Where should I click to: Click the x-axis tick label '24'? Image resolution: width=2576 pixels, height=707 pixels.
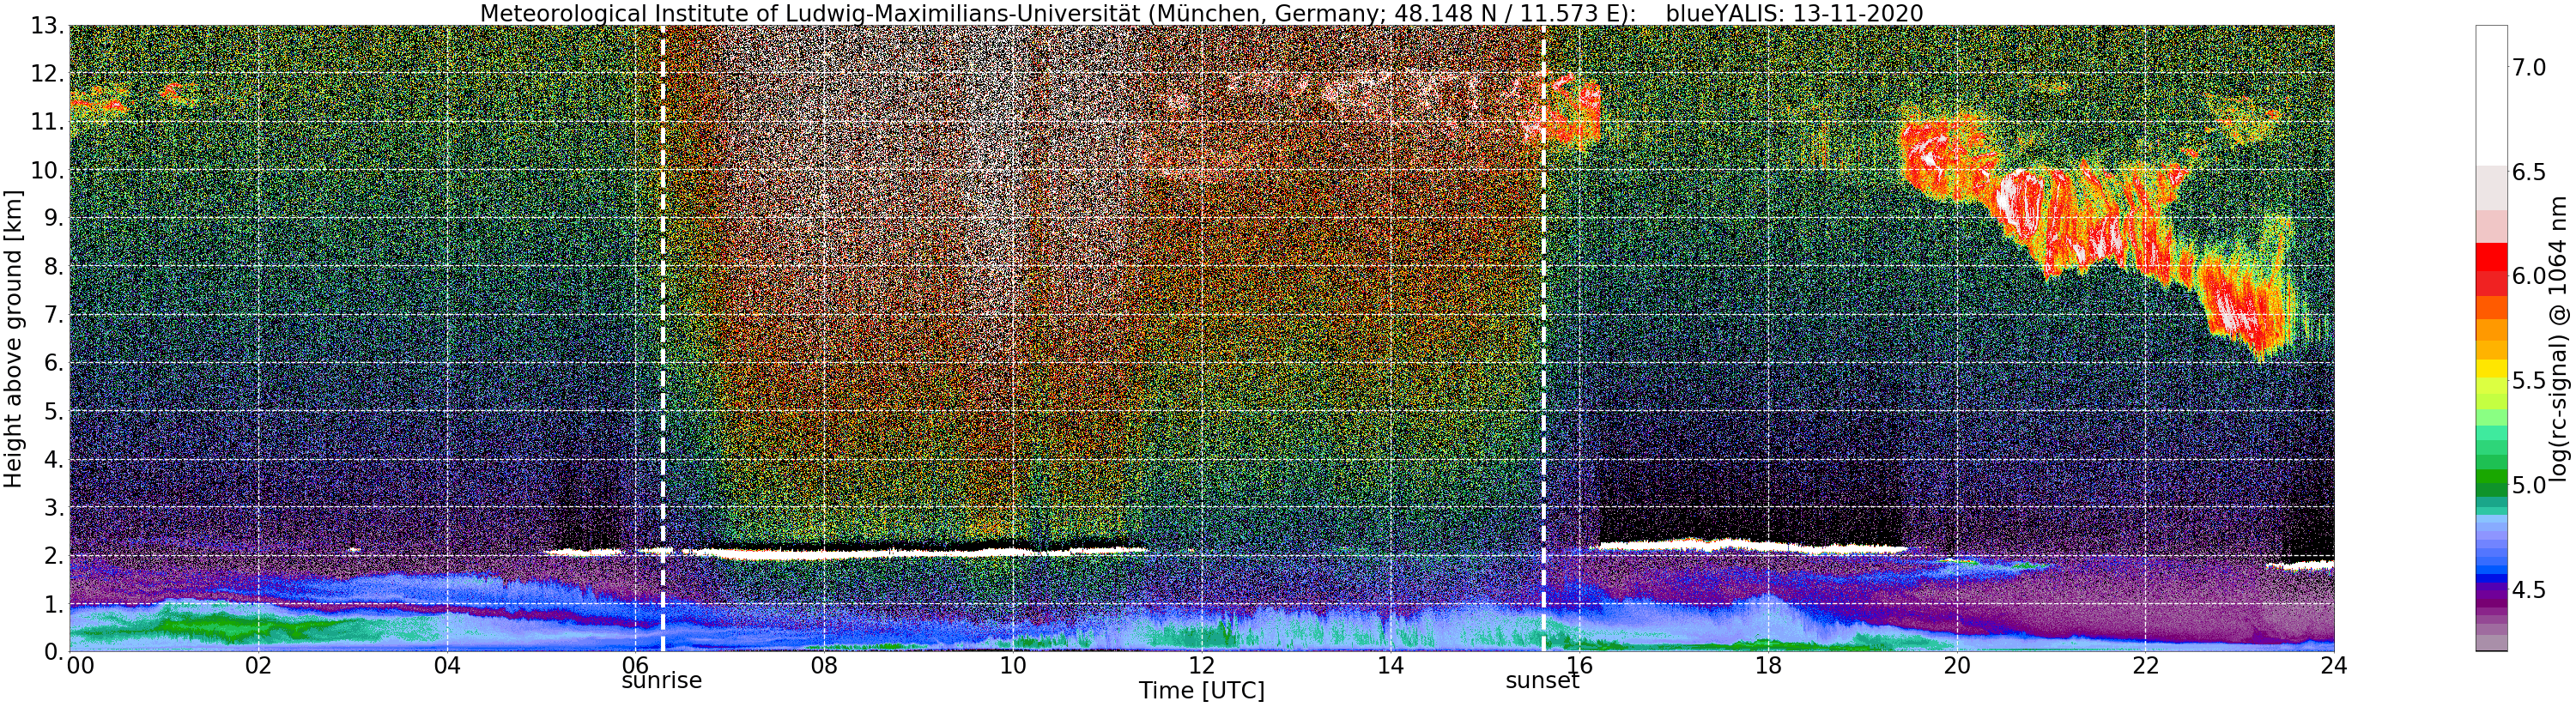(2334, 666)
